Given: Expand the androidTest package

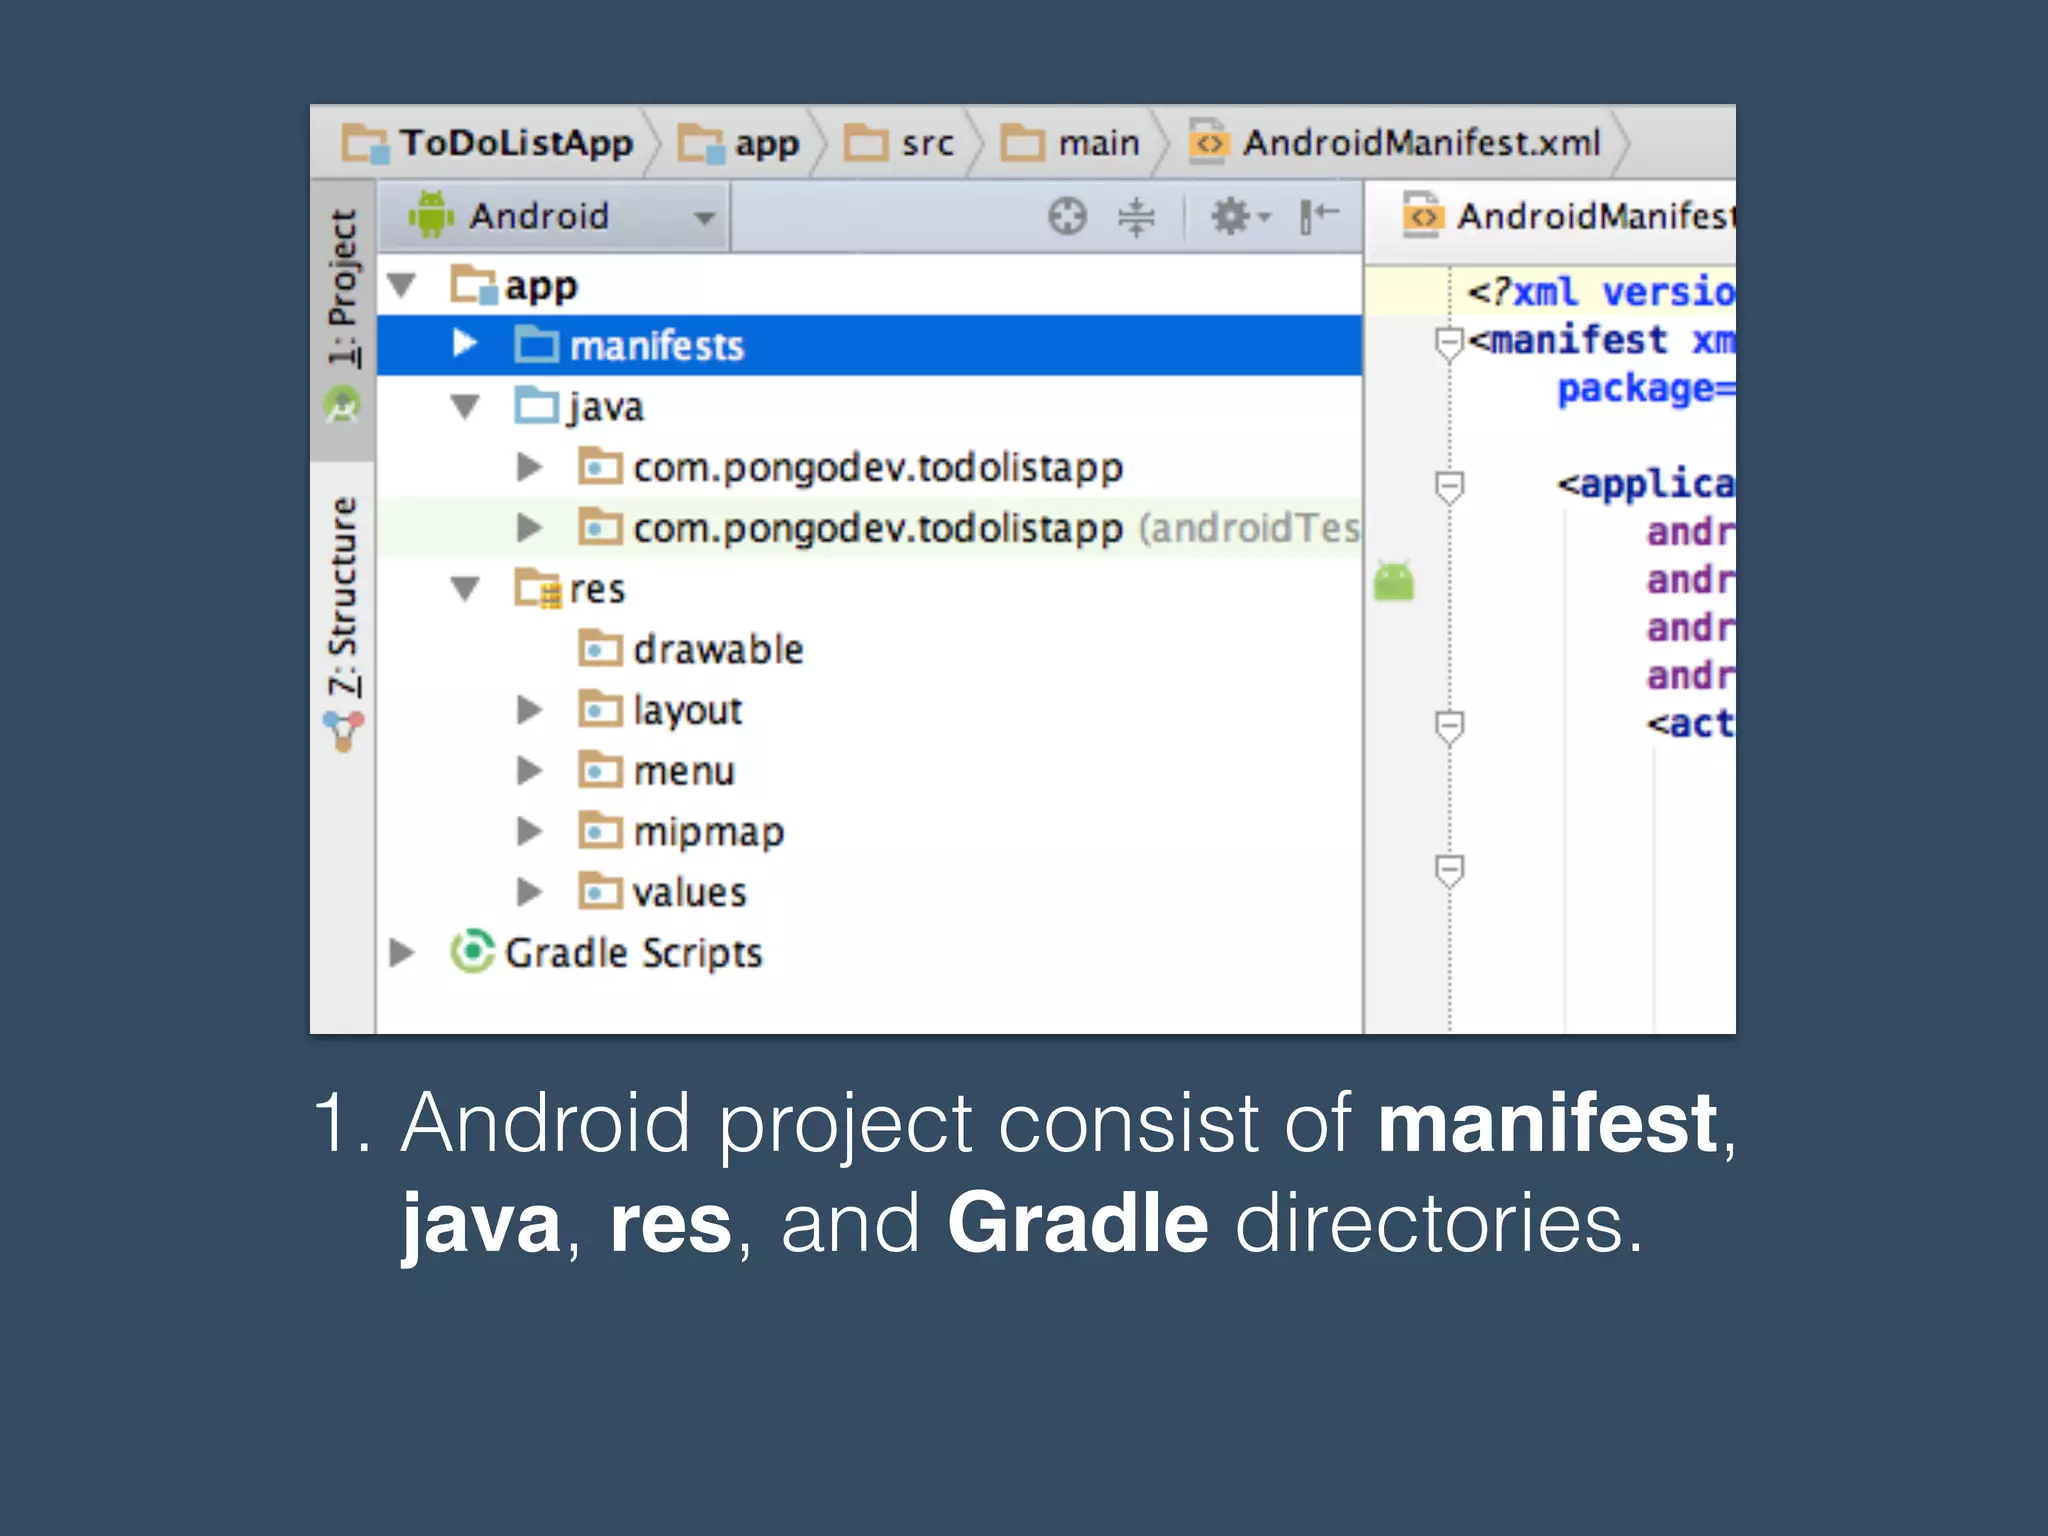Looking at the screenshot, I should coord(529,528).
